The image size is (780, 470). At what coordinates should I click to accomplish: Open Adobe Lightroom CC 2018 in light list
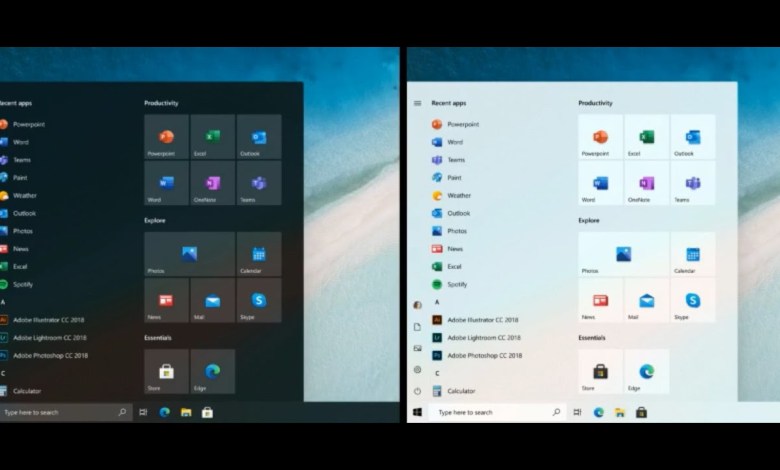(x=476, y=338)
